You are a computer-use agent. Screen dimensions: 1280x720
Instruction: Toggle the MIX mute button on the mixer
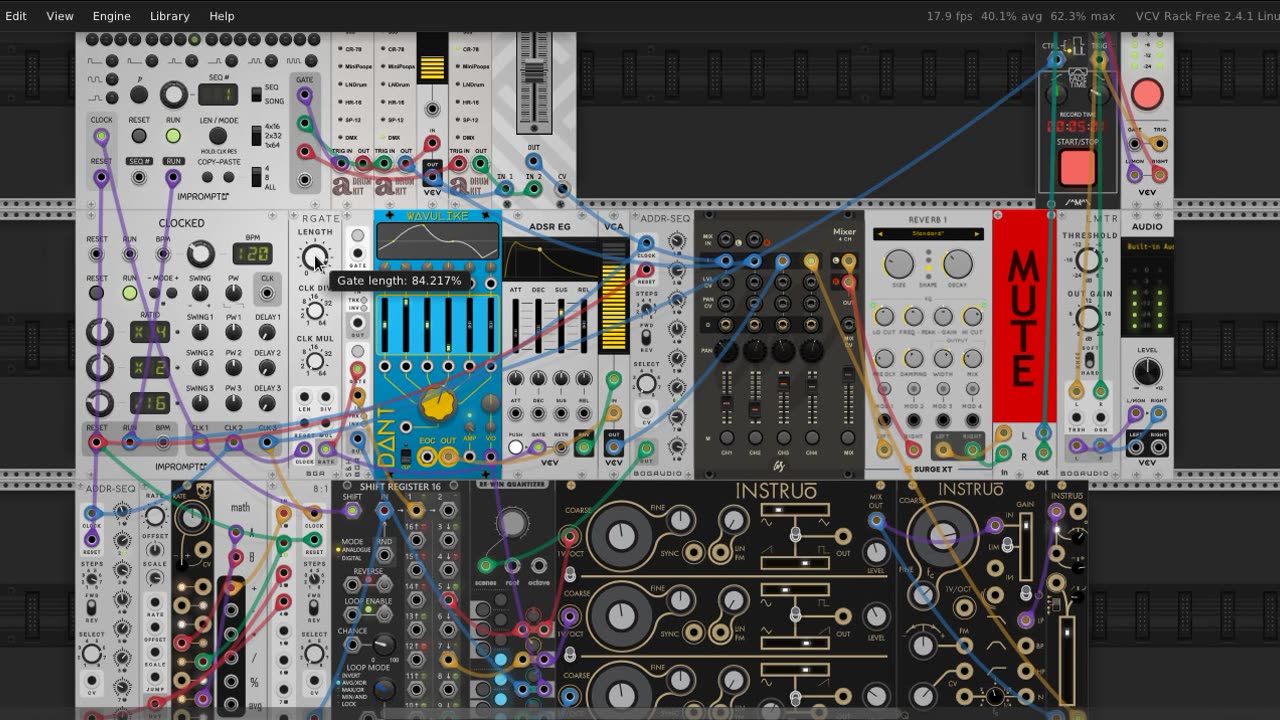point(849,439)
